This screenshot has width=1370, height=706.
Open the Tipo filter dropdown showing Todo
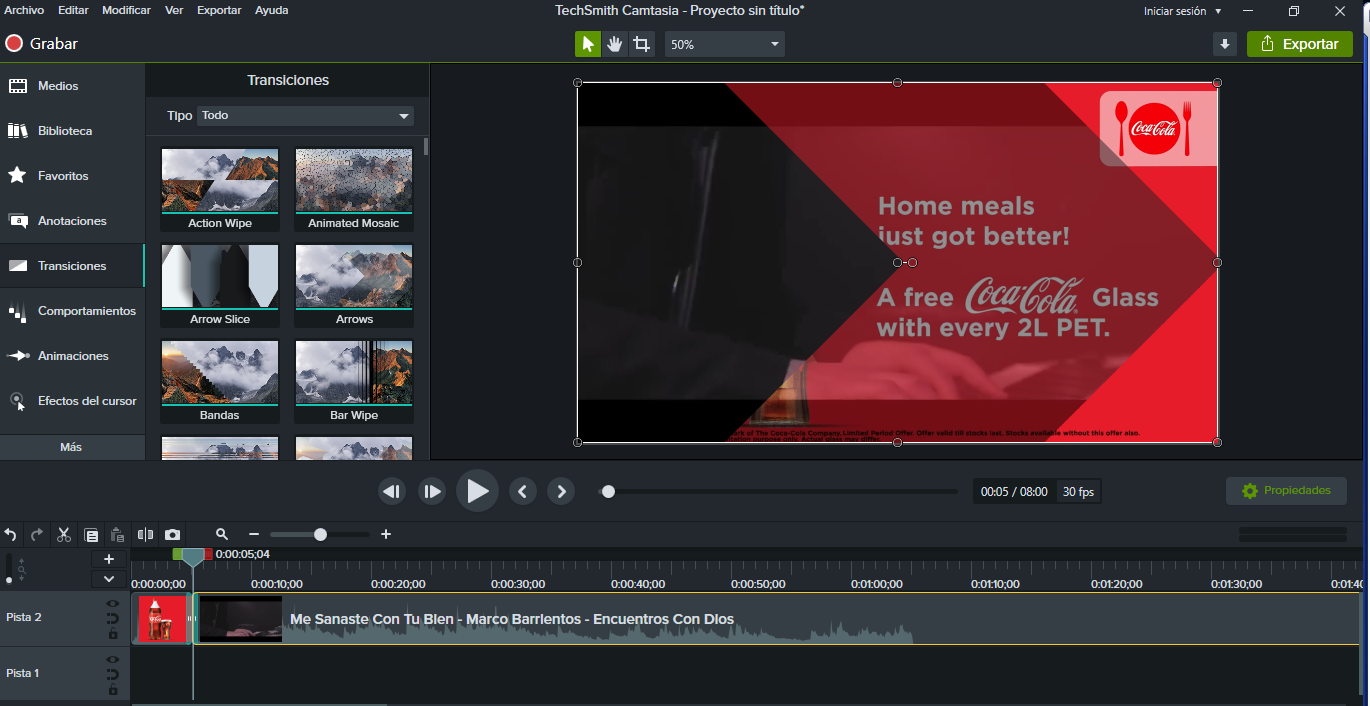305,116
